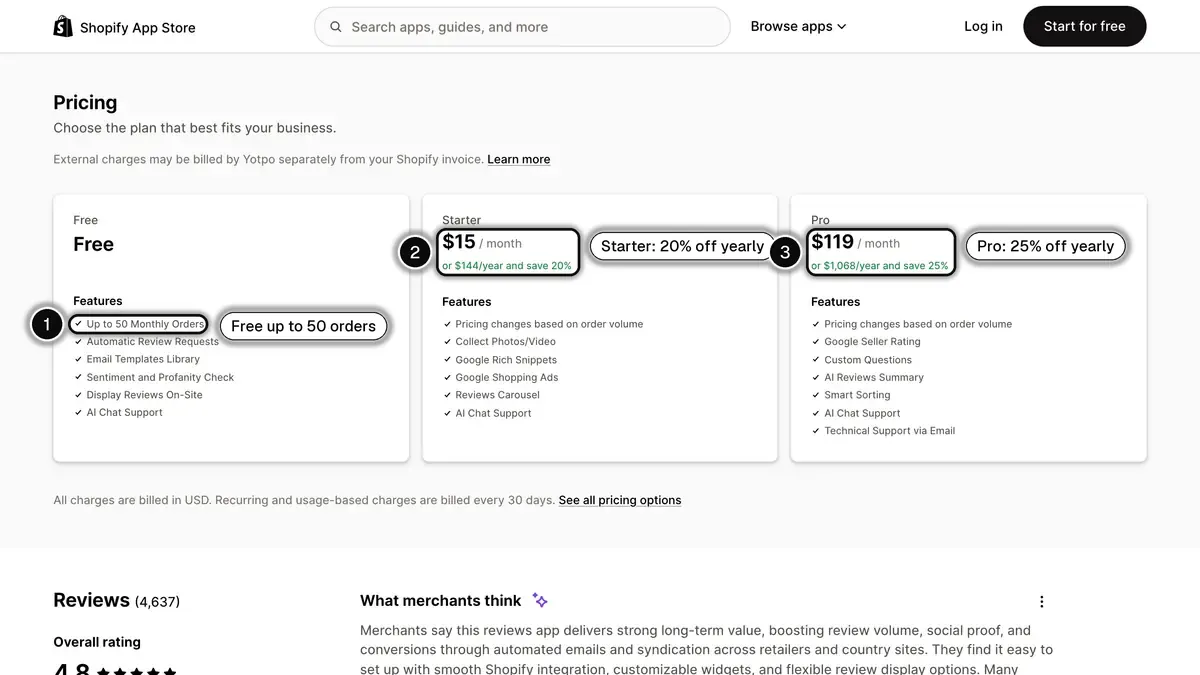Click Email Templates Library feature
Viewport: 1200px width, 675px height.
(x=143, y=359)
